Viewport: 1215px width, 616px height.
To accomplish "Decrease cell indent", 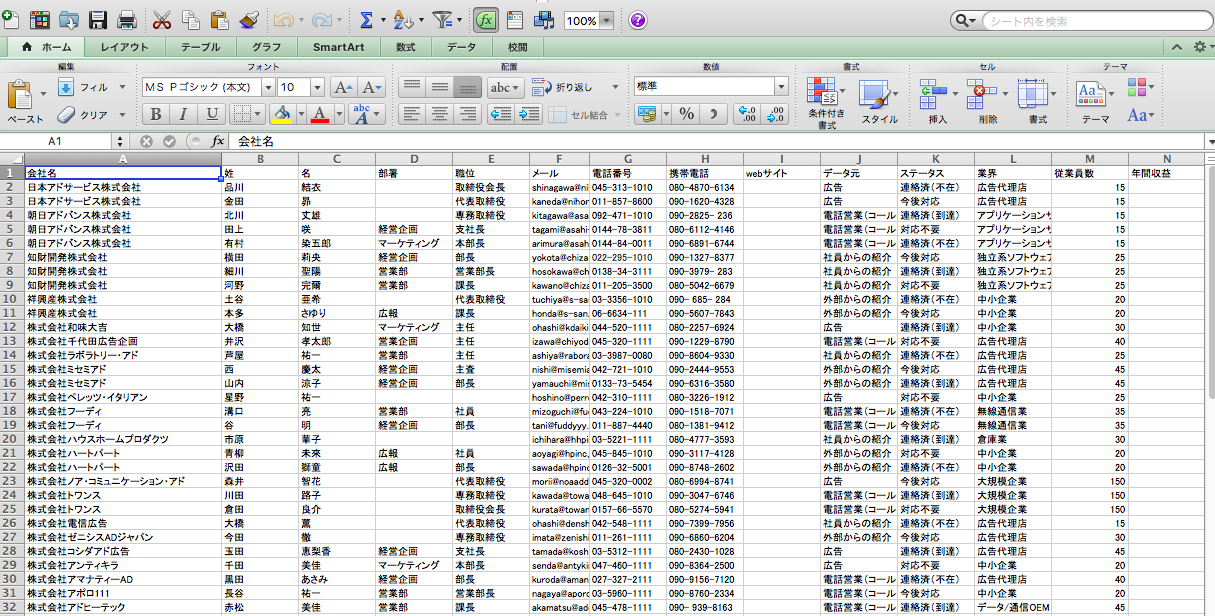I will coord(501,114).
